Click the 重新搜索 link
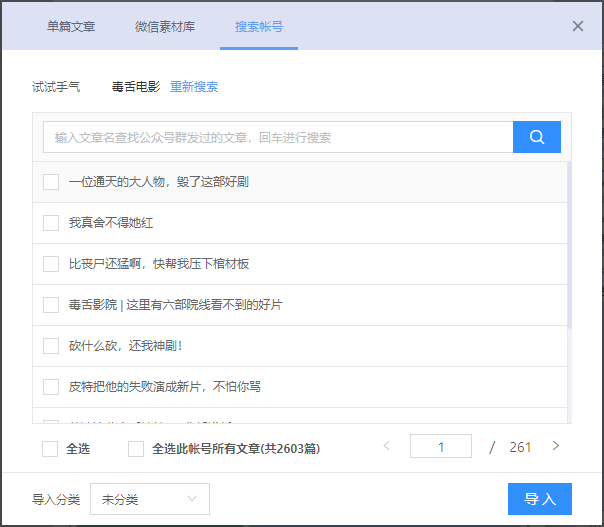 pyautogui.click(x=194, y=86)
